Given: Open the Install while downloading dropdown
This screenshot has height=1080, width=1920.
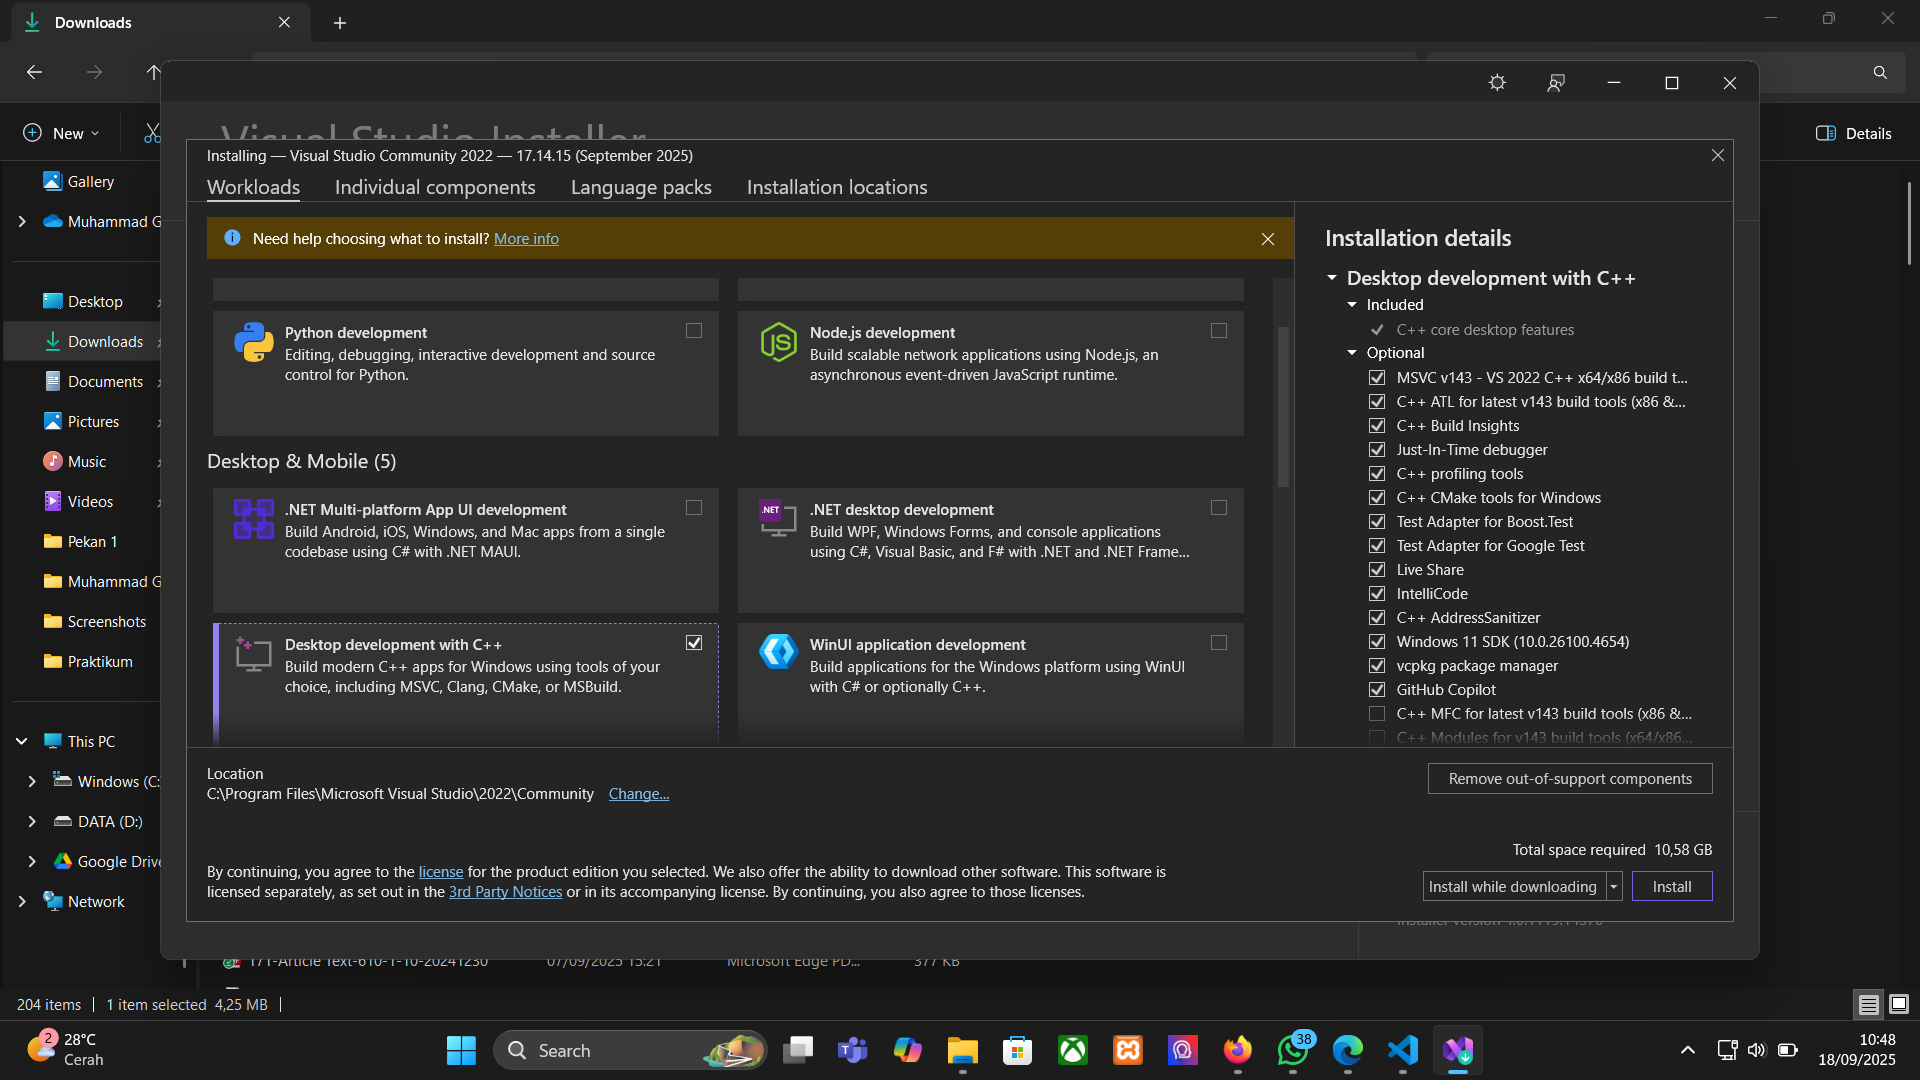Looking at the screenshot, I should coord(1613,887).
